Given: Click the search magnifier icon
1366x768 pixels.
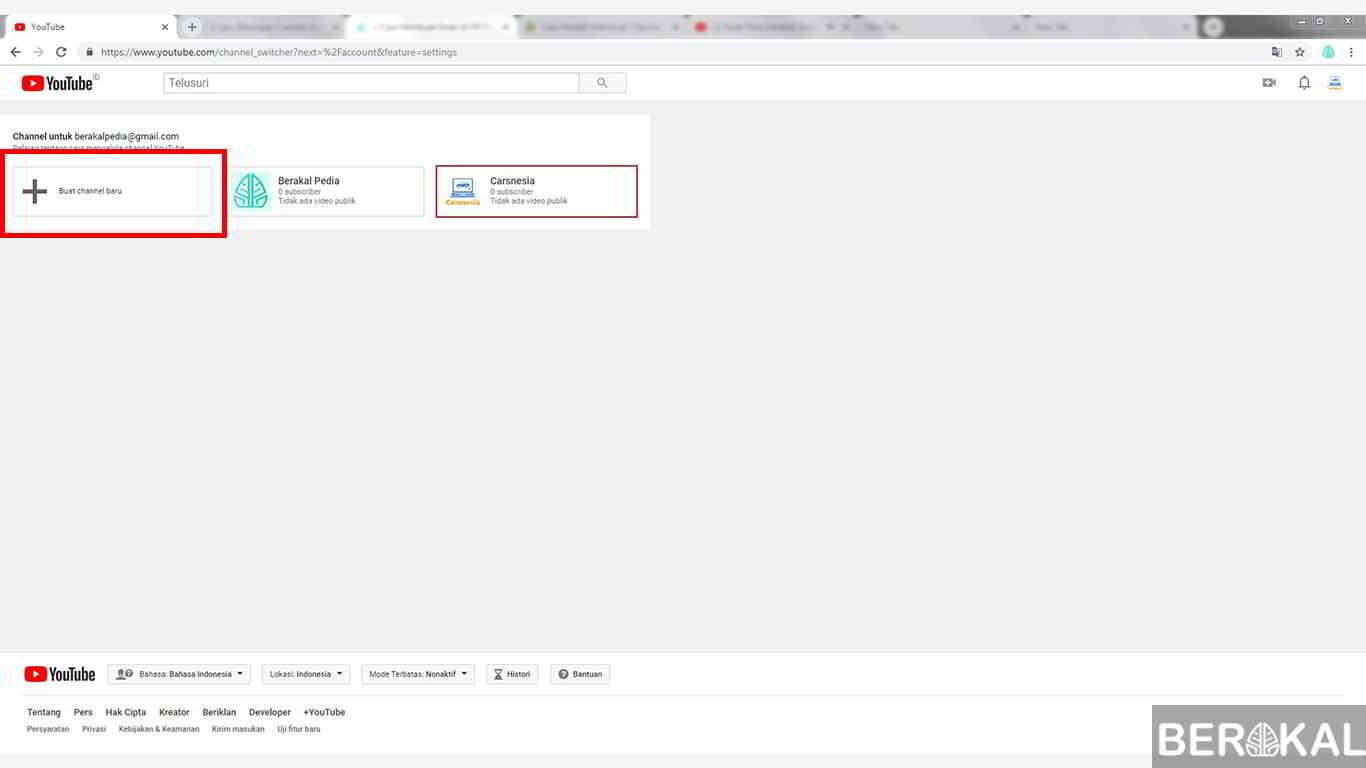Looking at the screenshot, I should coord(602,83).
